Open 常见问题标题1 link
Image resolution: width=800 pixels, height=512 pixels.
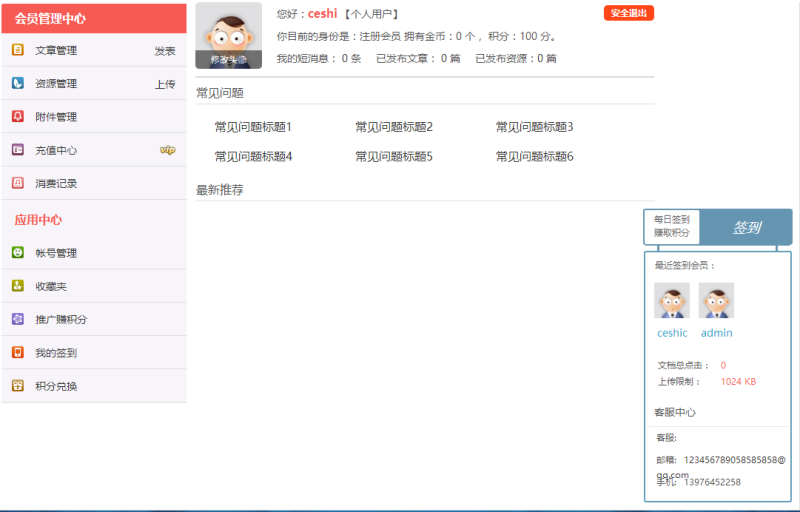[x=253, y=127]
